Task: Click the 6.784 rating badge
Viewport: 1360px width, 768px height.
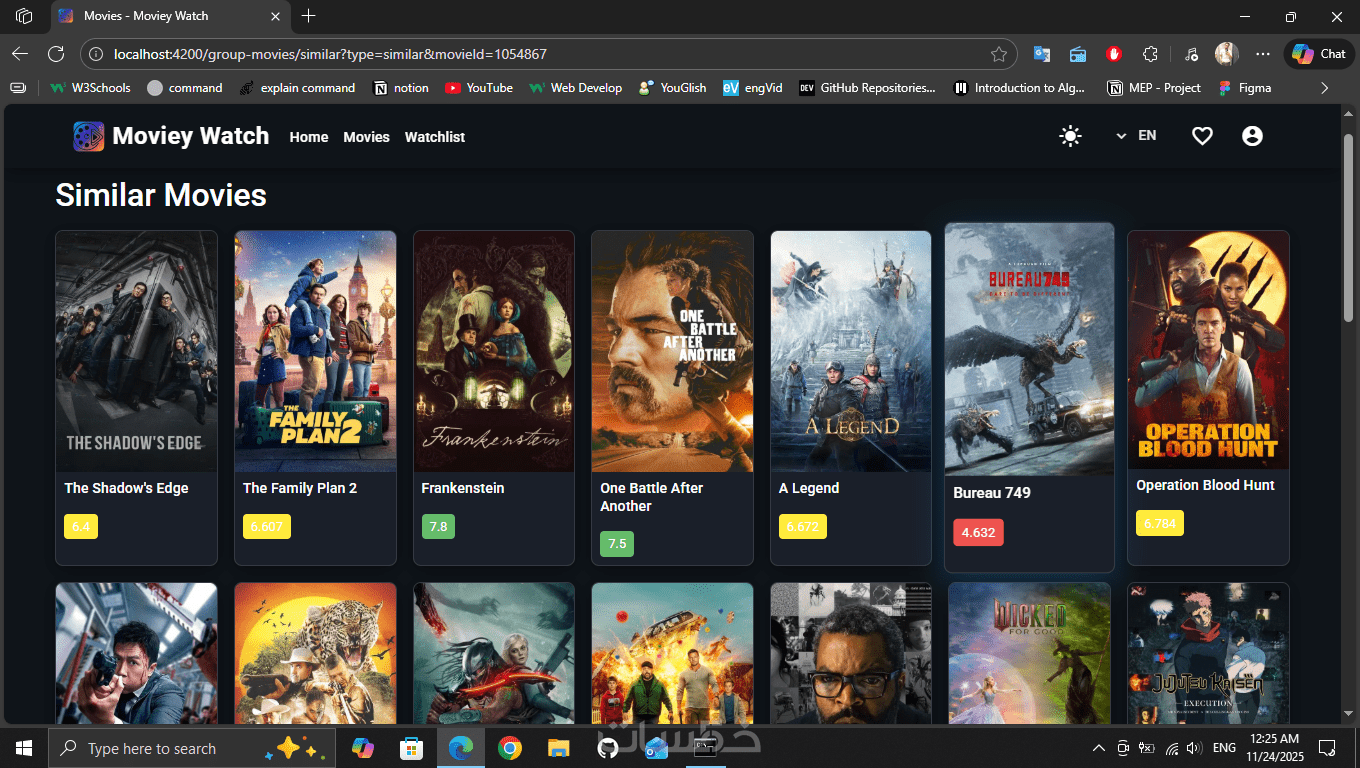Action: tap(1160, 523)
